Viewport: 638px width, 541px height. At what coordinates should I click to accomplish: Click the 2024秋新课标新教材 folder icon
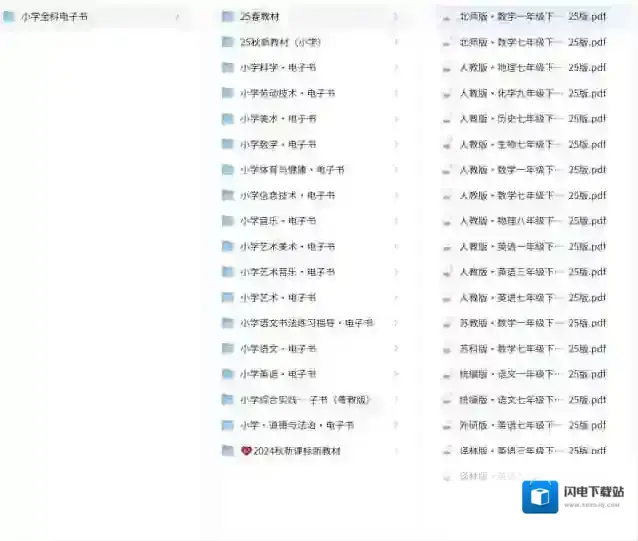[x=228, y=451]
